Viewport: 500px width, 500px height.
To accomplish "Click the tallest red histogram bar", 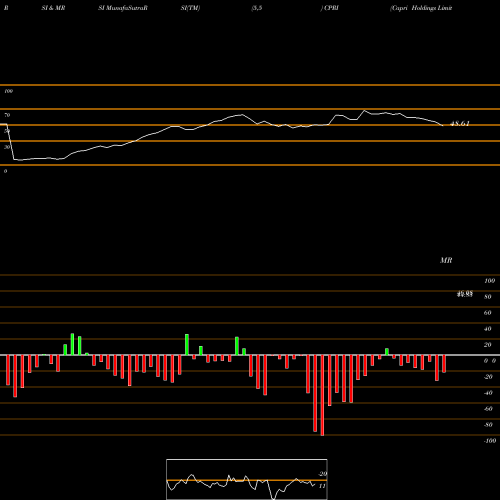I will (322, 395).
